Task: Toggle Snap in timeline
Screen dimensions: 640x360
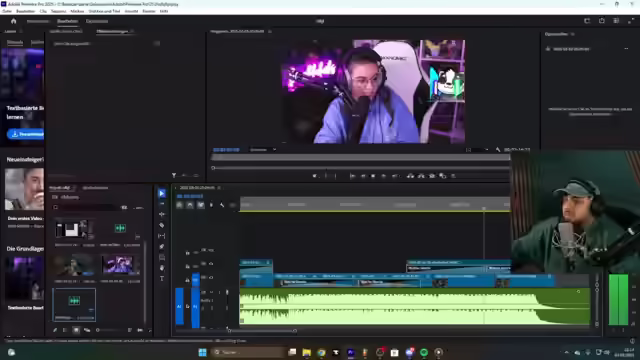Action: tap(190, 205)
